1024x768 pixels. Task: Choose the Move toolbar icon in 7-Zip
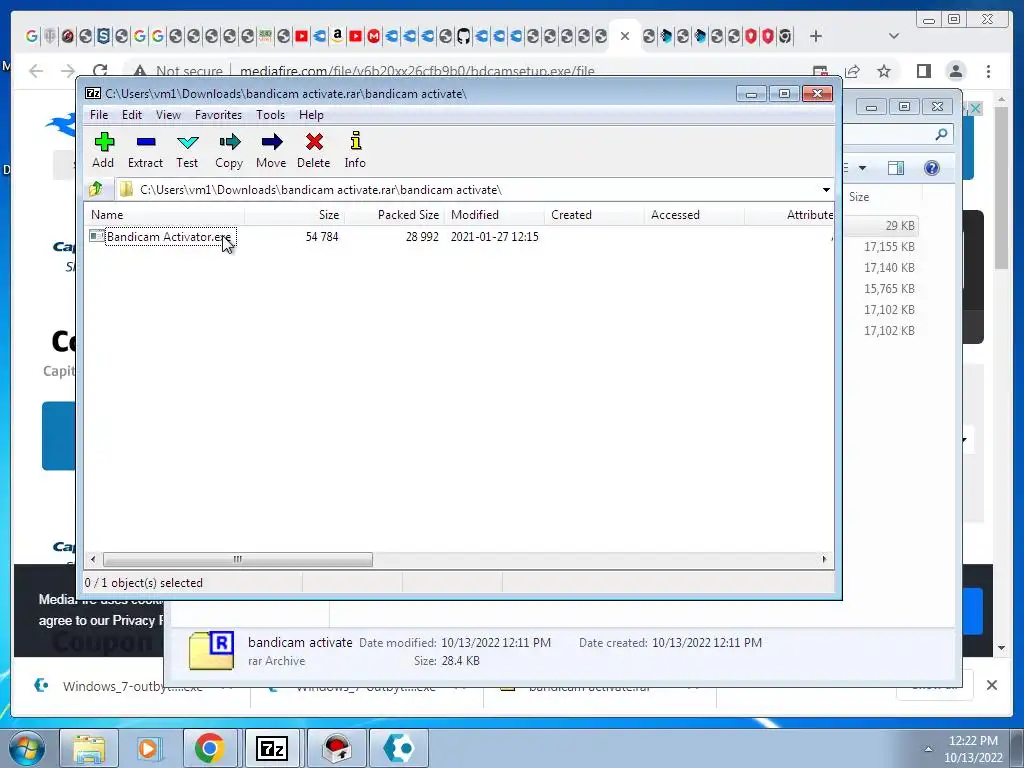click(271, 150)
